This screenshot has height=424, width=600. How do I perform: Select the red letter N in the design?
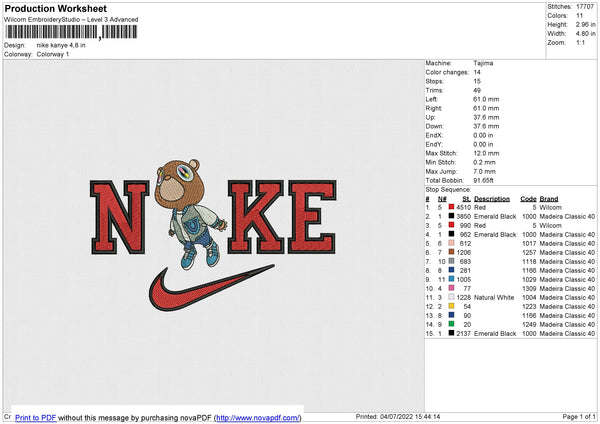click(x=119, y=217)
